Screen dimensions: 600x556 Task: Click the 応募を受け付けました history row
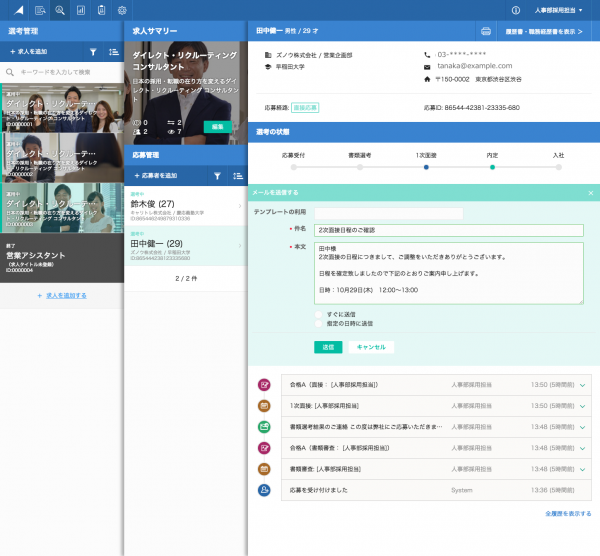(x=436, y=490)
